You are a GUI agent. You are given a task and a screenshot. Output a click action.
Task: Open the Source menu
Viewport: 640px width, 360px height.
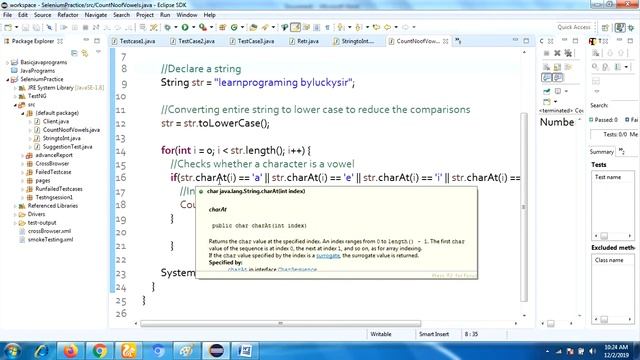(42, 15)
